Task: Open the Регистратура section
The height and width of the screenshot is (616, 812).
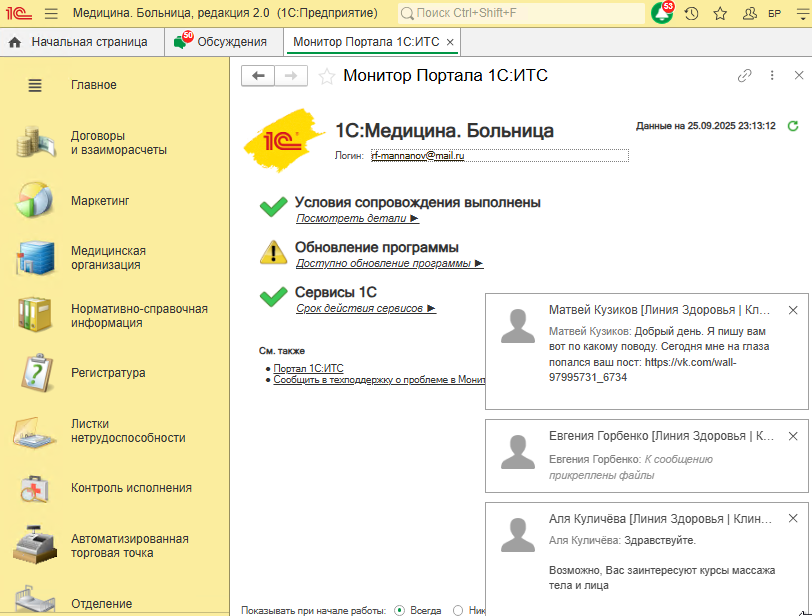Action: [108, 373]
